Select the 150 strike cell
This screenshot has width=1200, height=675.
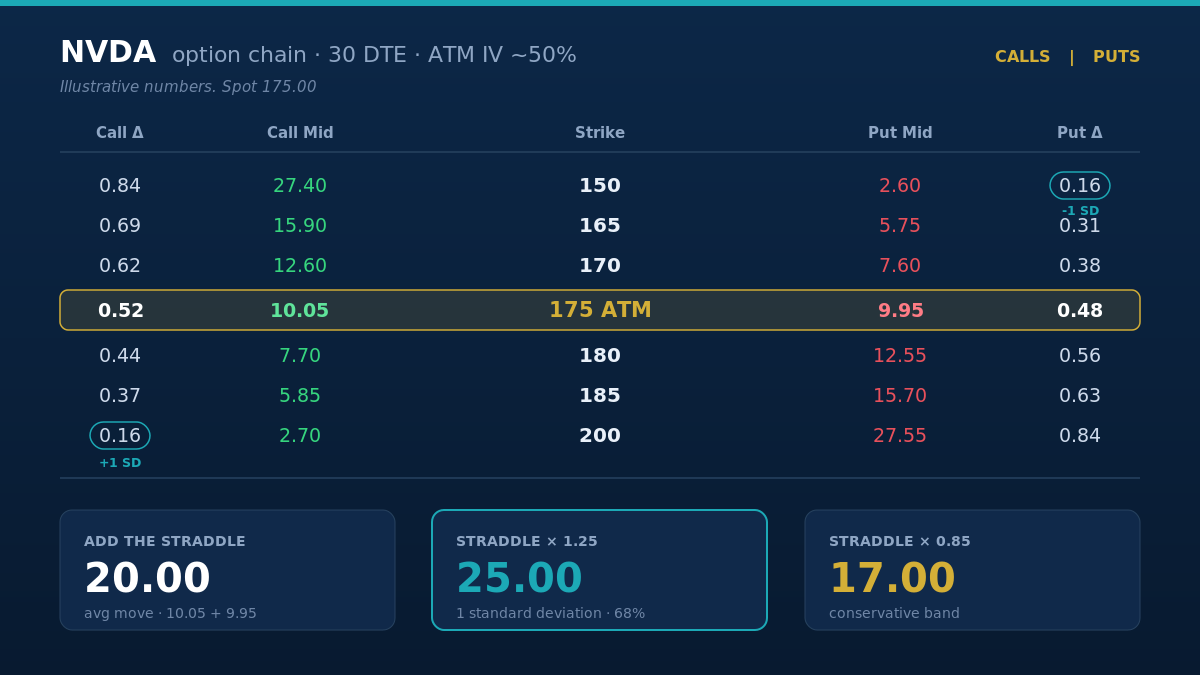[600, 186]
